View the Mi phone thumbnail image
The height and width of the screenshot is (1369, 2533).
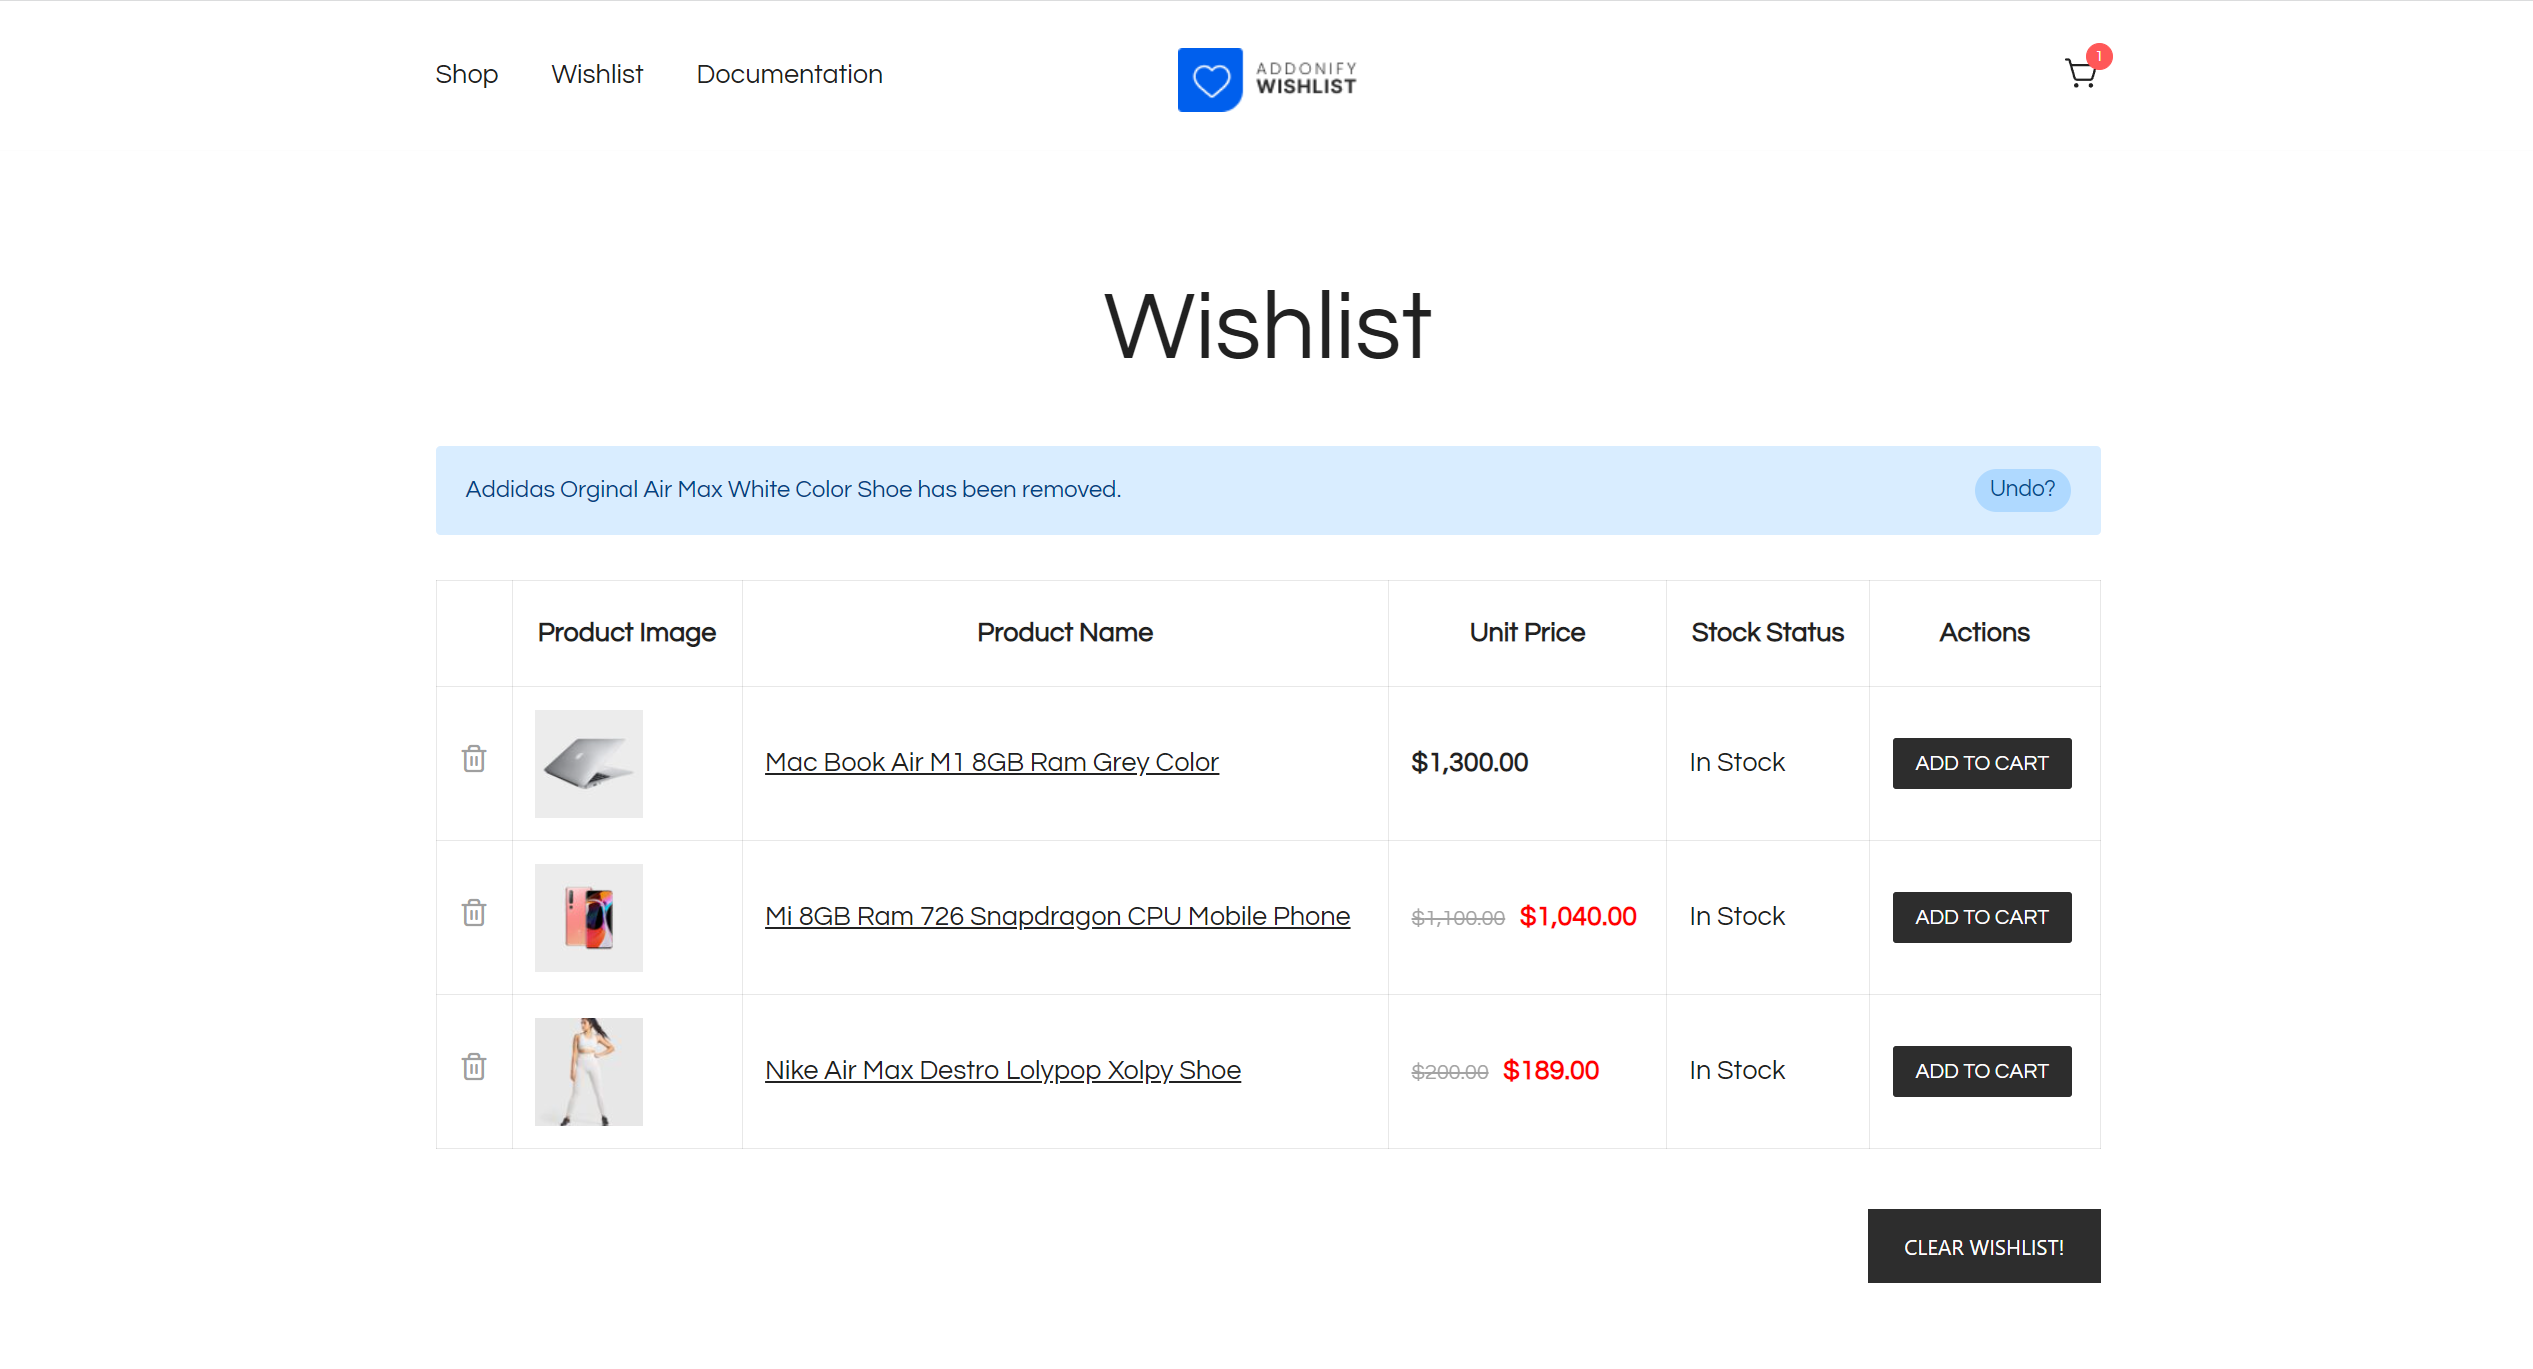589,918
